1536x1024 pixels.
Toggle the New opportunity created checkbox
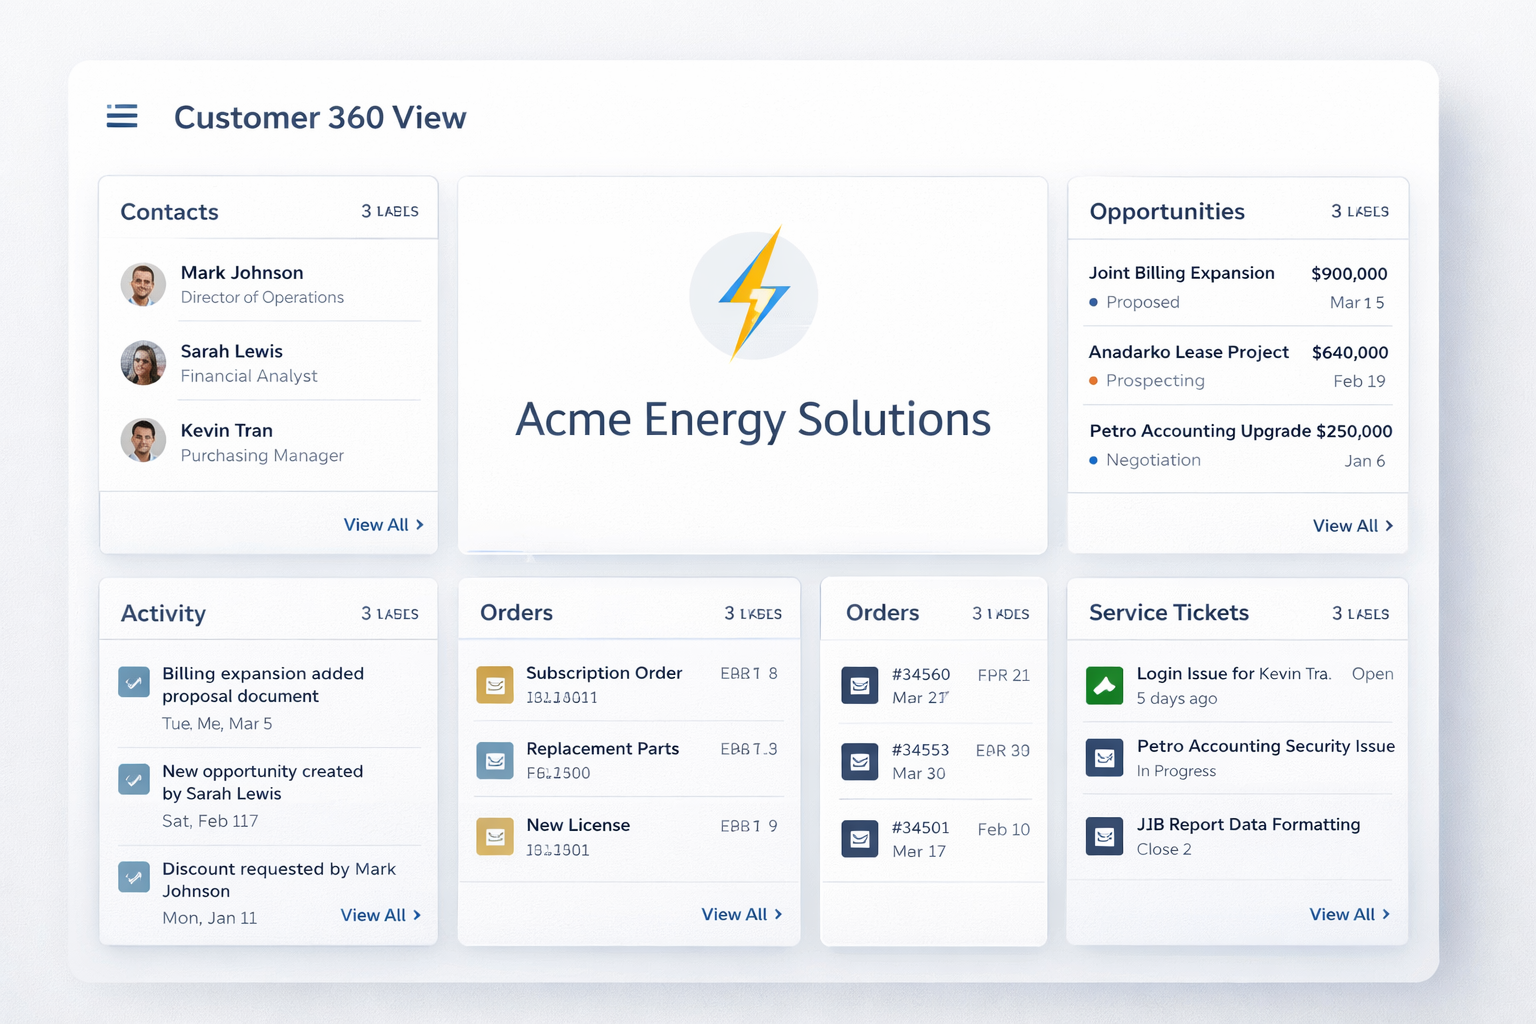[134, 780]
